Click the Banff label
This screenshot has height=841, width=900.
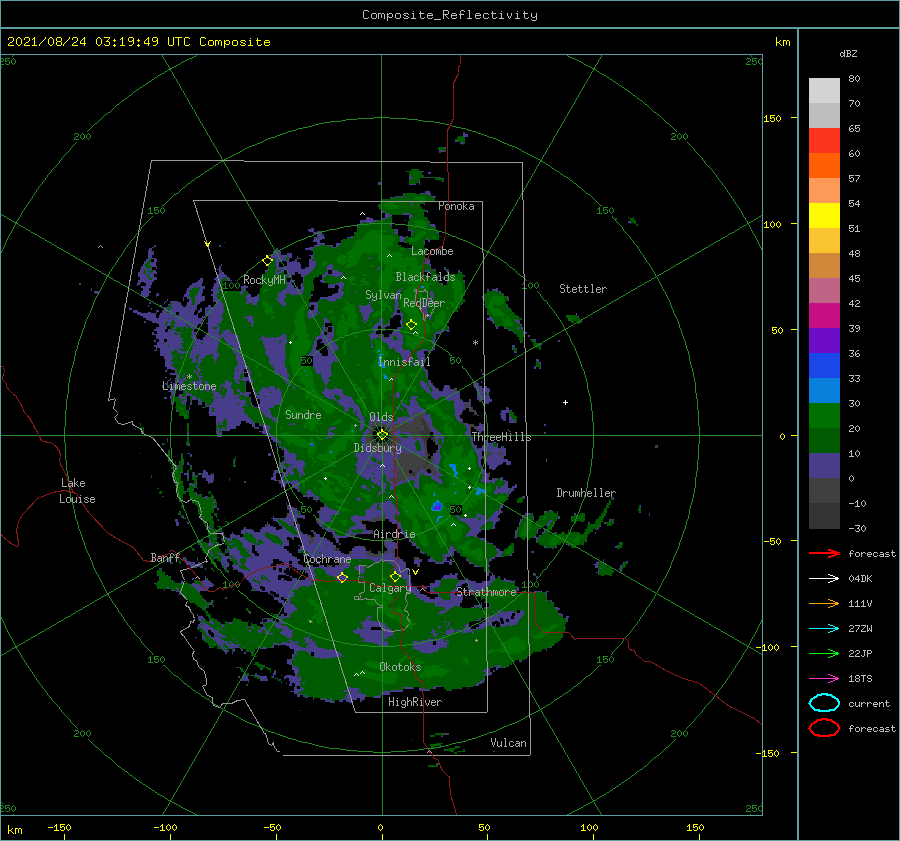tap(165, 557)
